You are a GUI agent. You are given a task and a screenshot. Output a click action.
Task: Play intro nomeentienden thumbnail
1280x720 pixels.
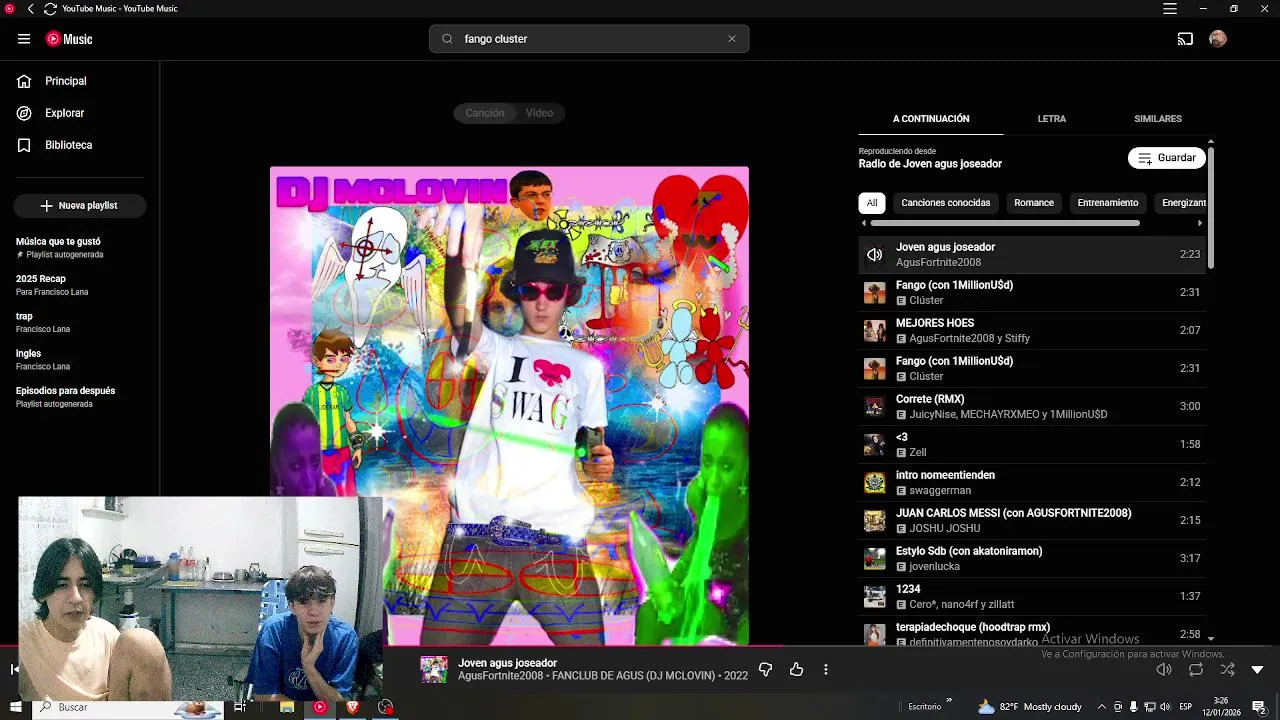tap(875, 483)
